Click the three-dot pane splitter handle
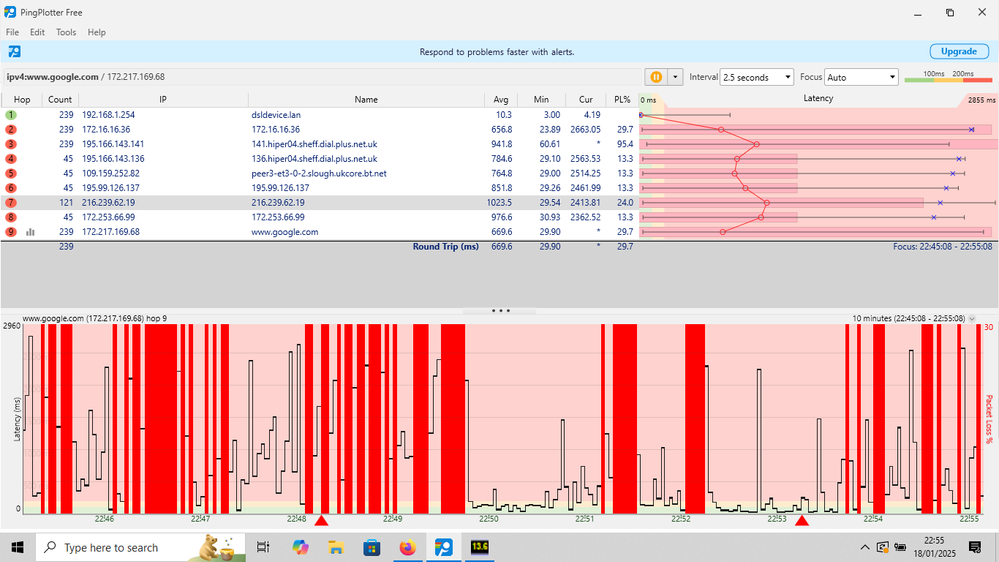Image resolution: width=999 pixels, height=562 pixels. coord(500,311)
